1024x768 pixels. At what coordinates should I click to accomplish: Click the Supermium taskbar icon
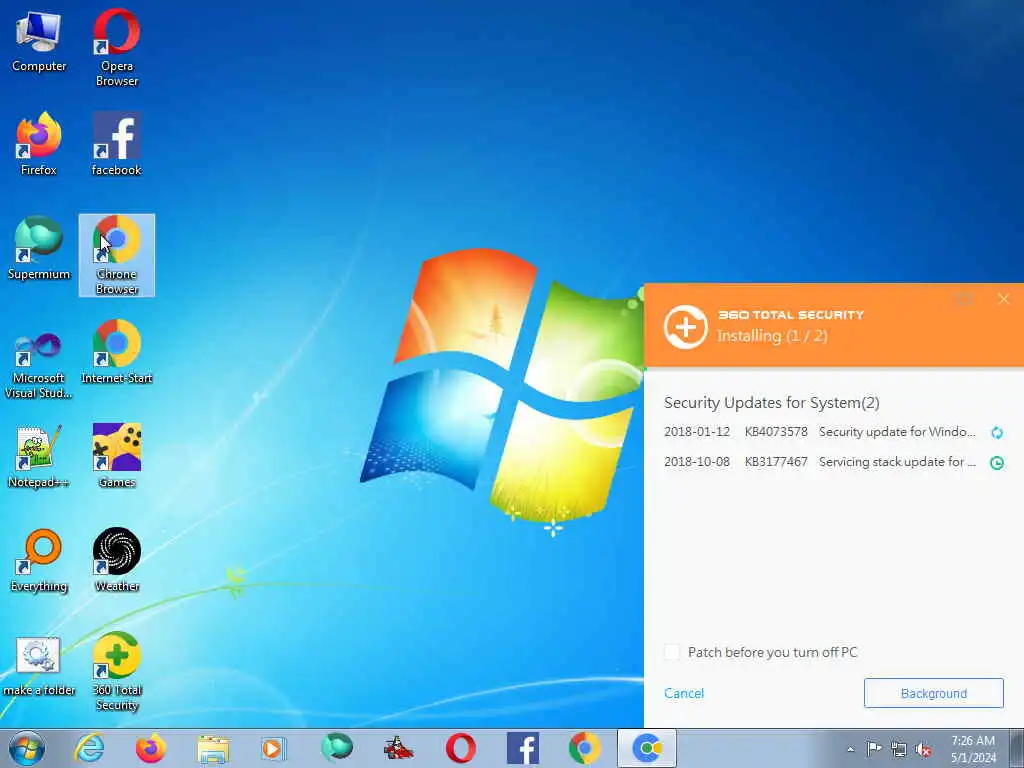336,748
